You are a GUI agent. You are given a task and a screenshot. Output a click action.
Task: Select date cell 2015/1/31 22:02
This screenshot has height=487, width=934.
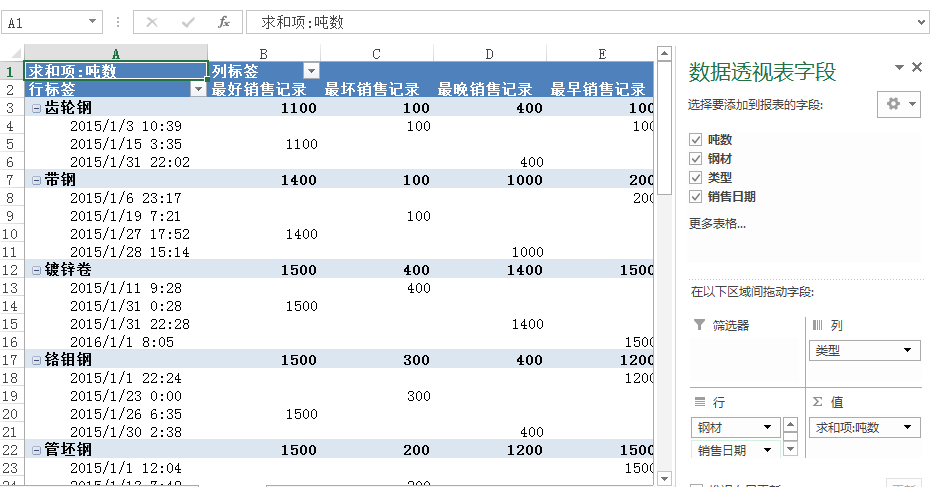(130, 162)
